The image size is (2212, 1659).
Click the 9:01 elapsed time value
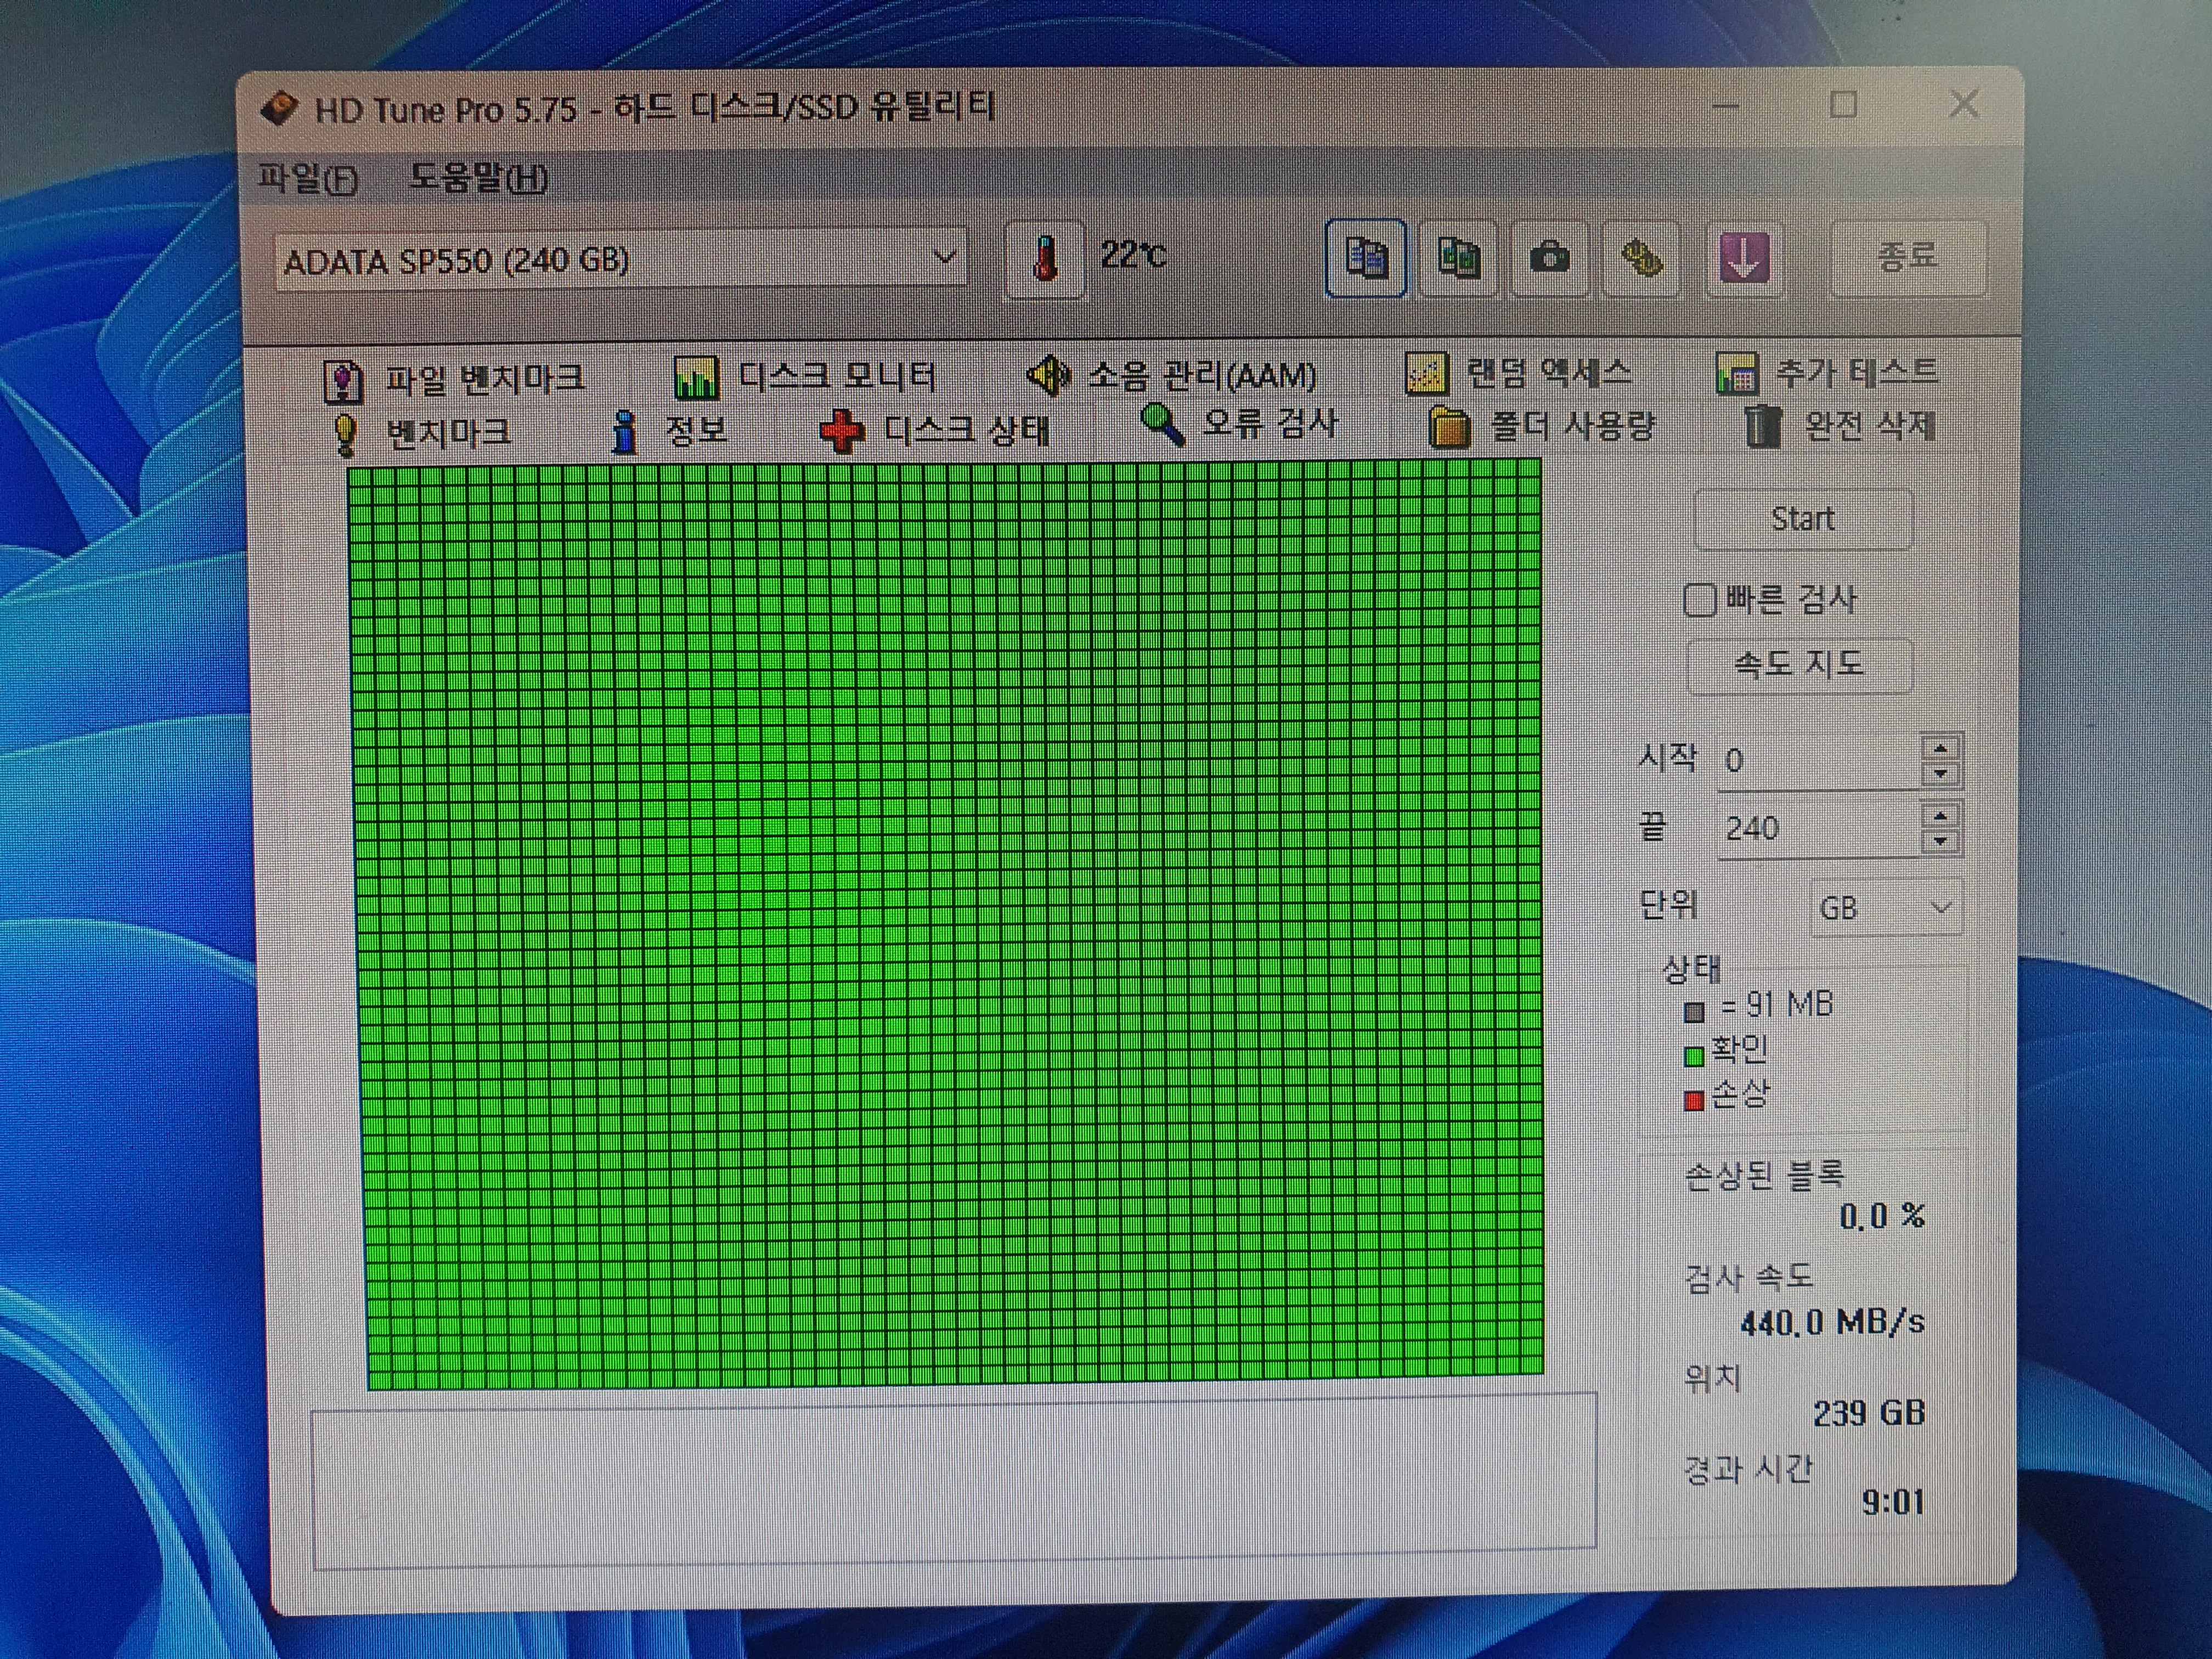1893,1501
